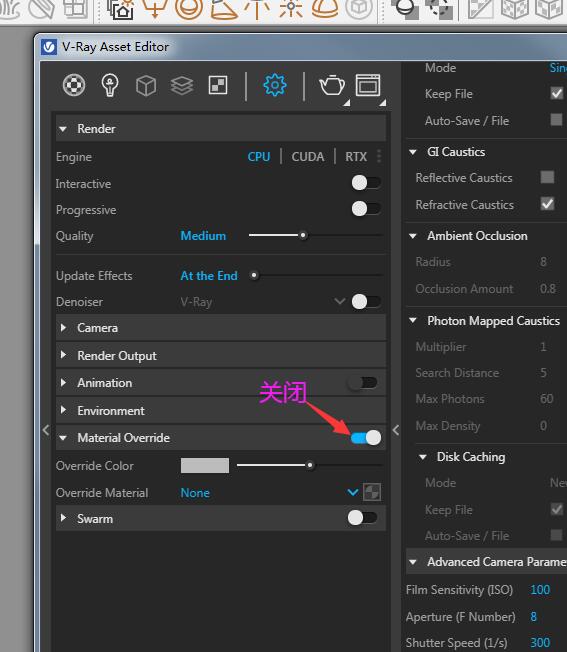Click the gray cube-in-circle toolbar icon

click(x=359, y=9)
